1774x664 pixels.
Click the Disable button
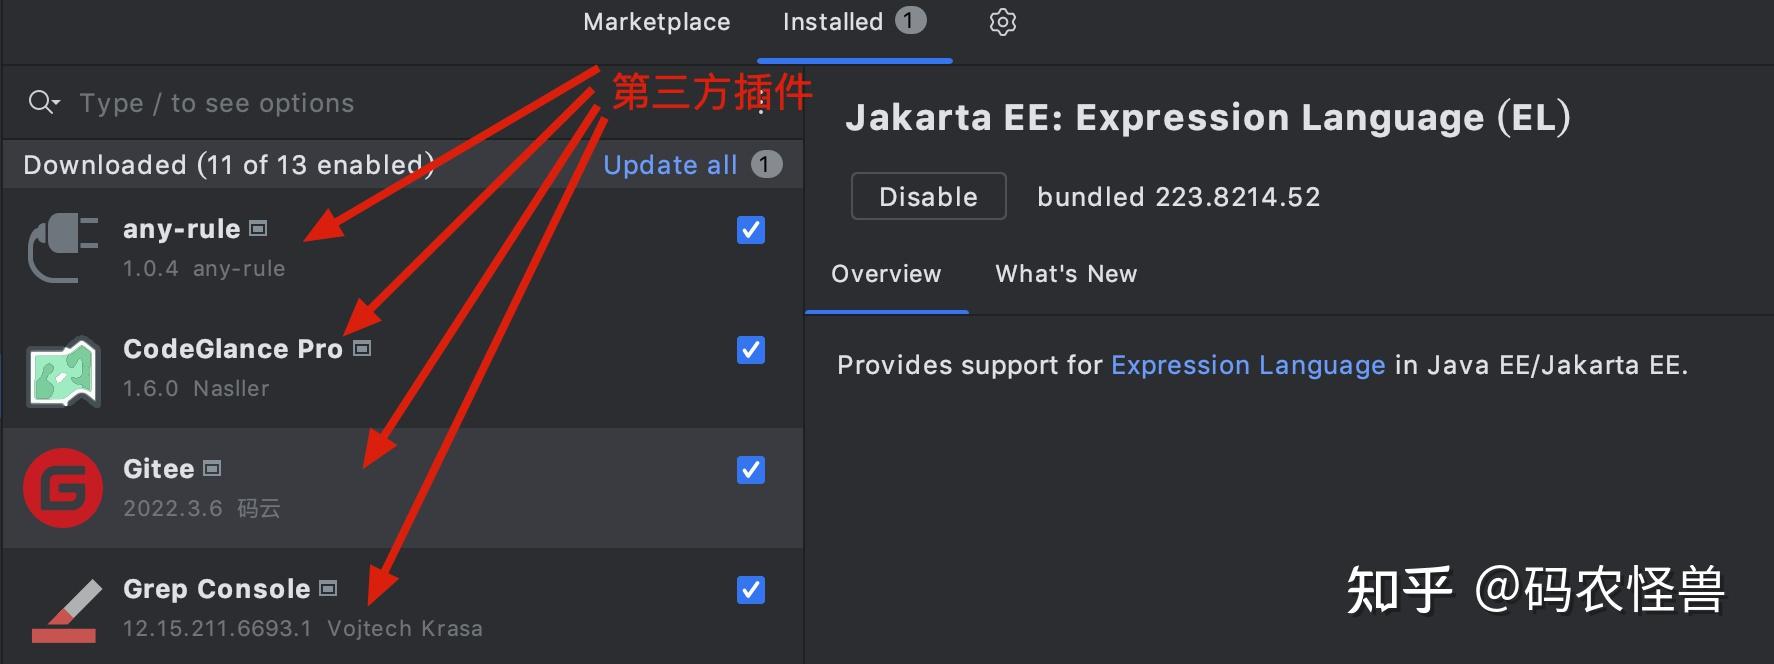[928, 196]
